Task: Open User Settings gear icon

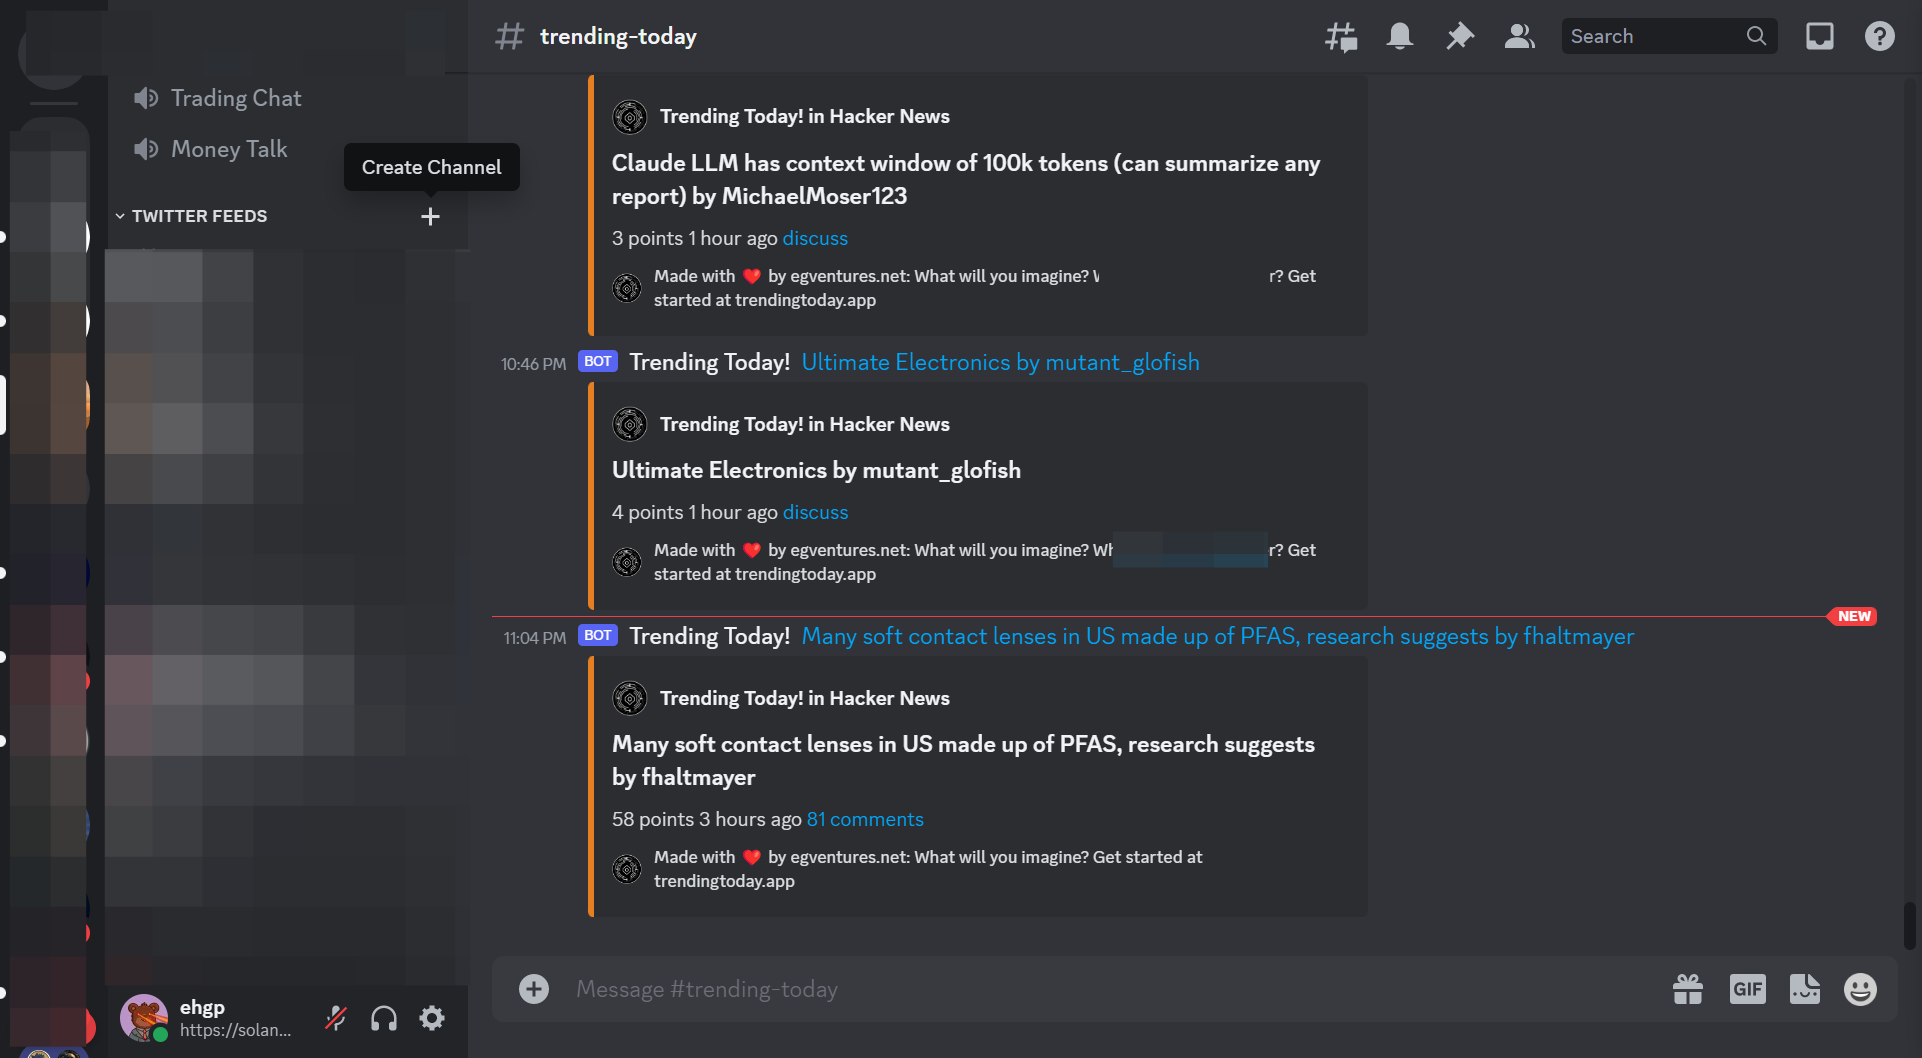Action: pos(432,1018)
